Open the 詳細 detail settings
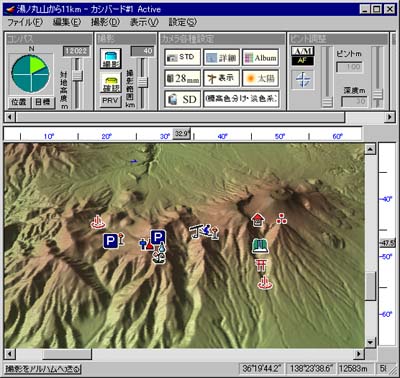 point(221,58)
